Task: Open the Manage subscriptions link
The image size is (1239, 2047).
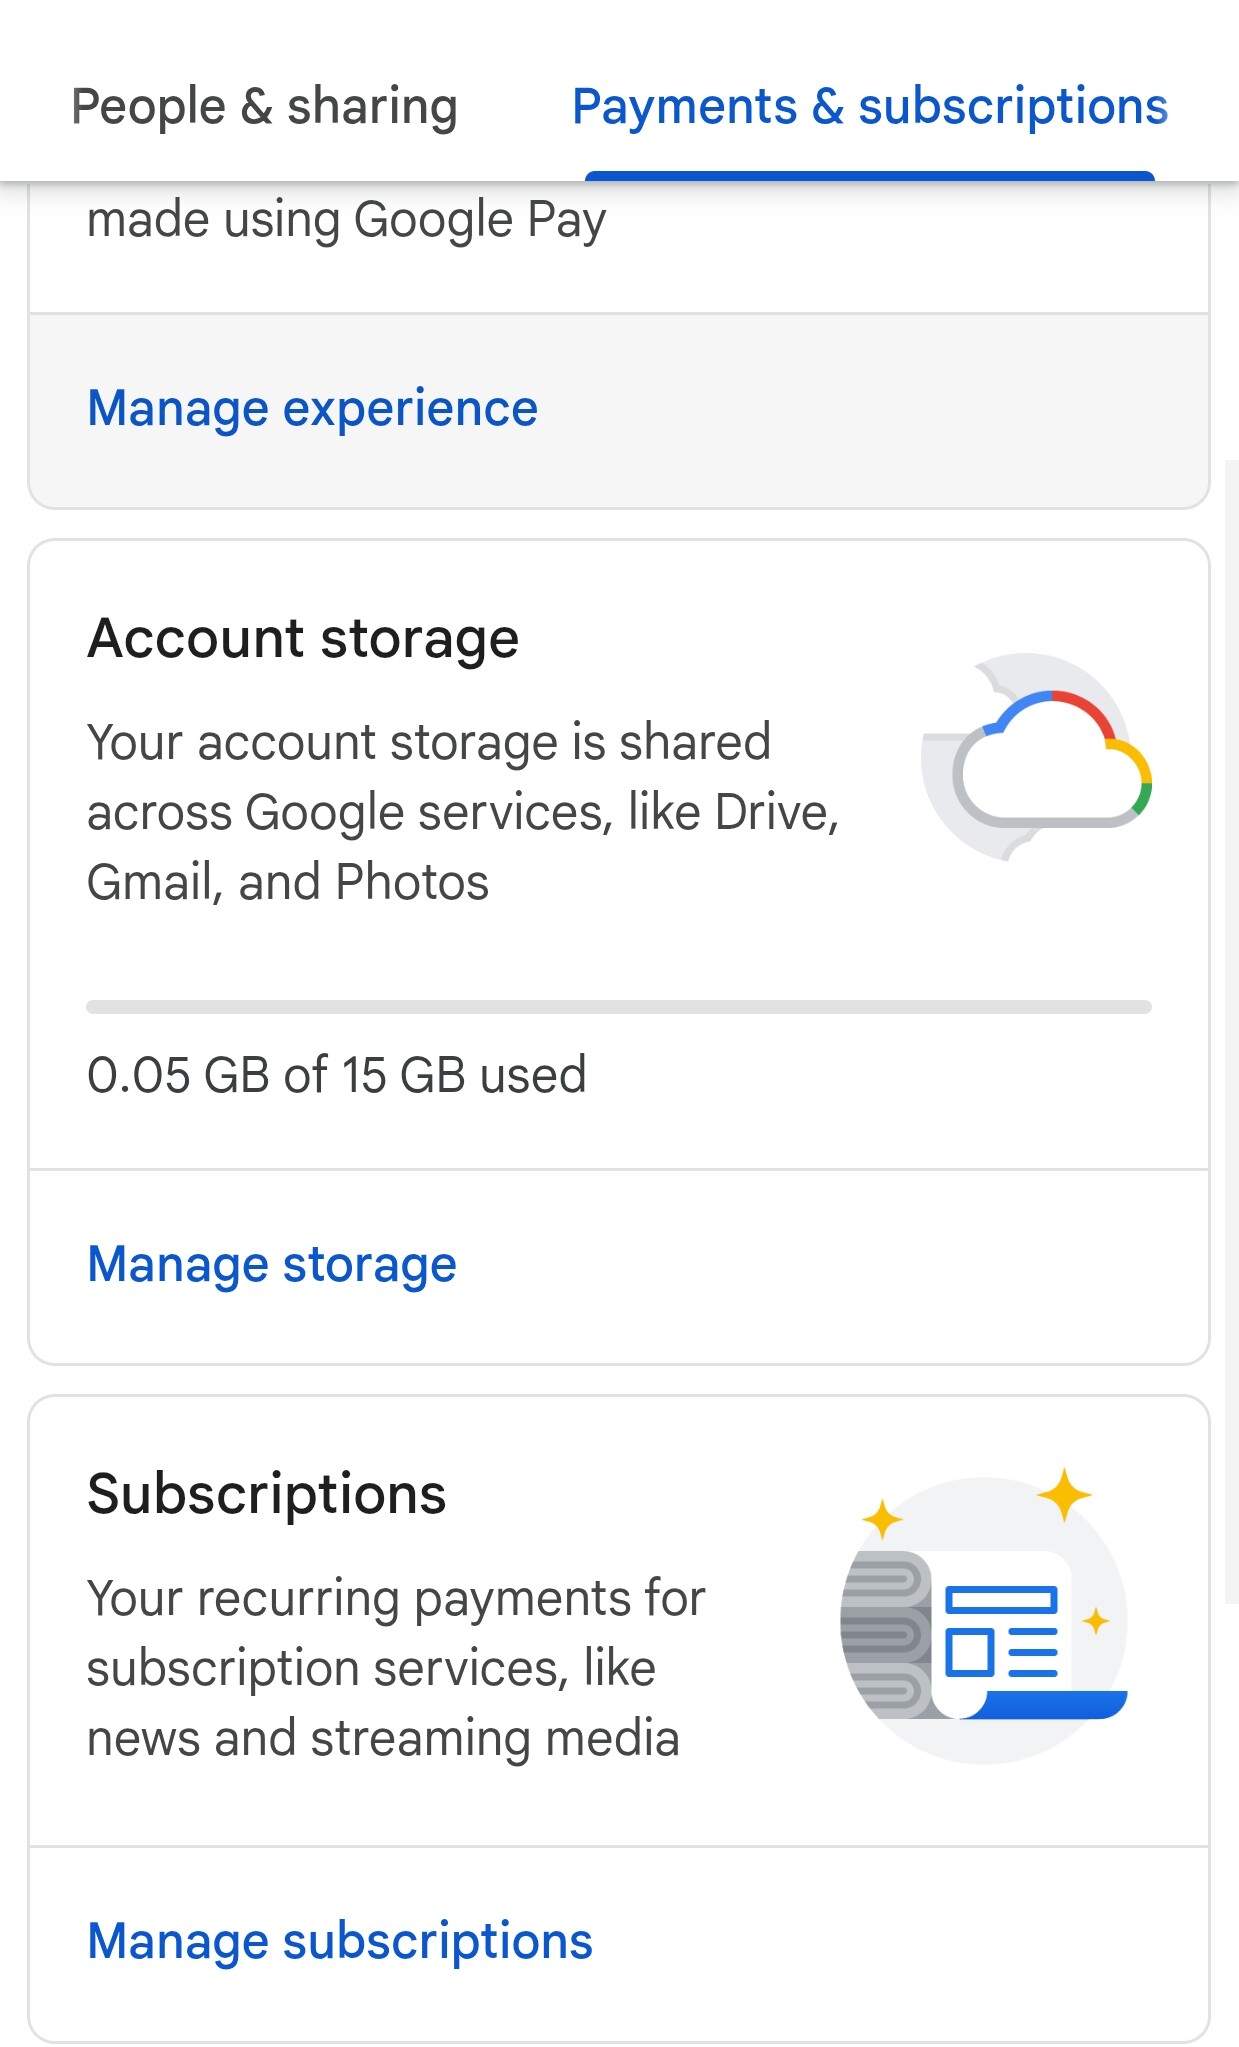Action: tap(340, 1941)
